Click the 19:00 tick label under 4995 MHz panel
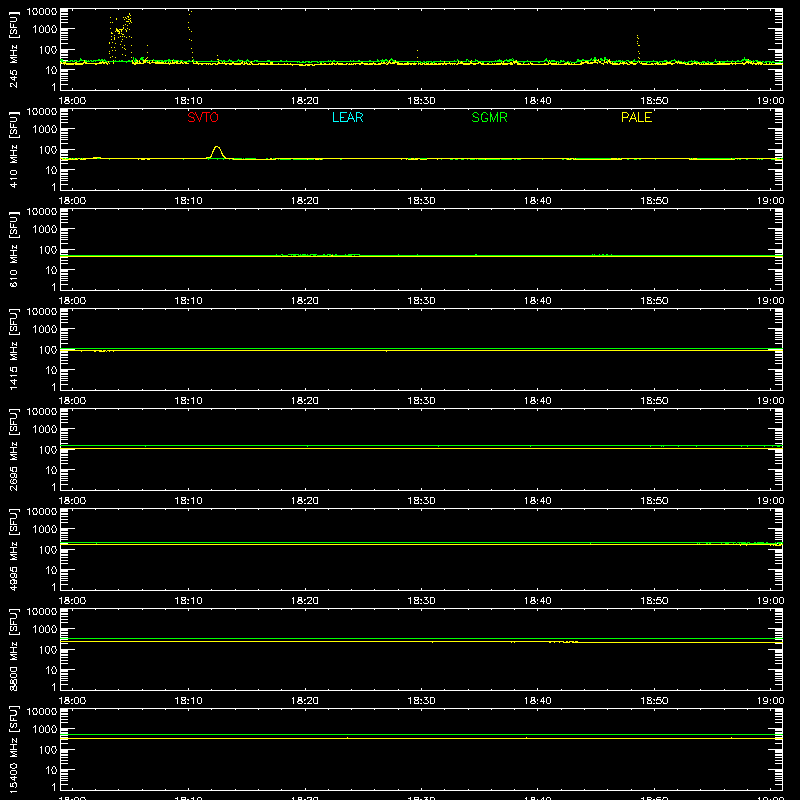This screenshot has height=800, width=800. 770,601
